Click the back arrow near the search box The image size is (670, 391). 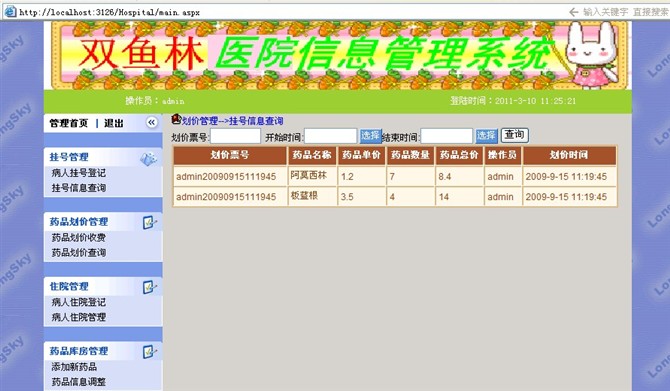(573, 12)
